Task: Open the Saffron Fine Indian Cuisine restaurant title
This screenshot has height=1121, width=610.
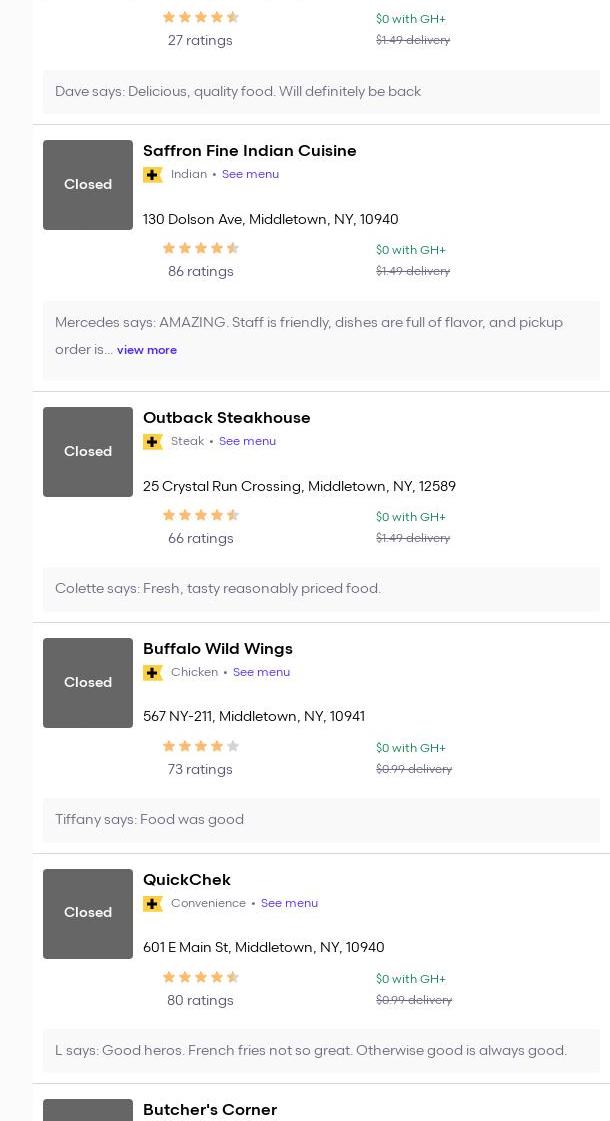Action: [x=249, y=151]
